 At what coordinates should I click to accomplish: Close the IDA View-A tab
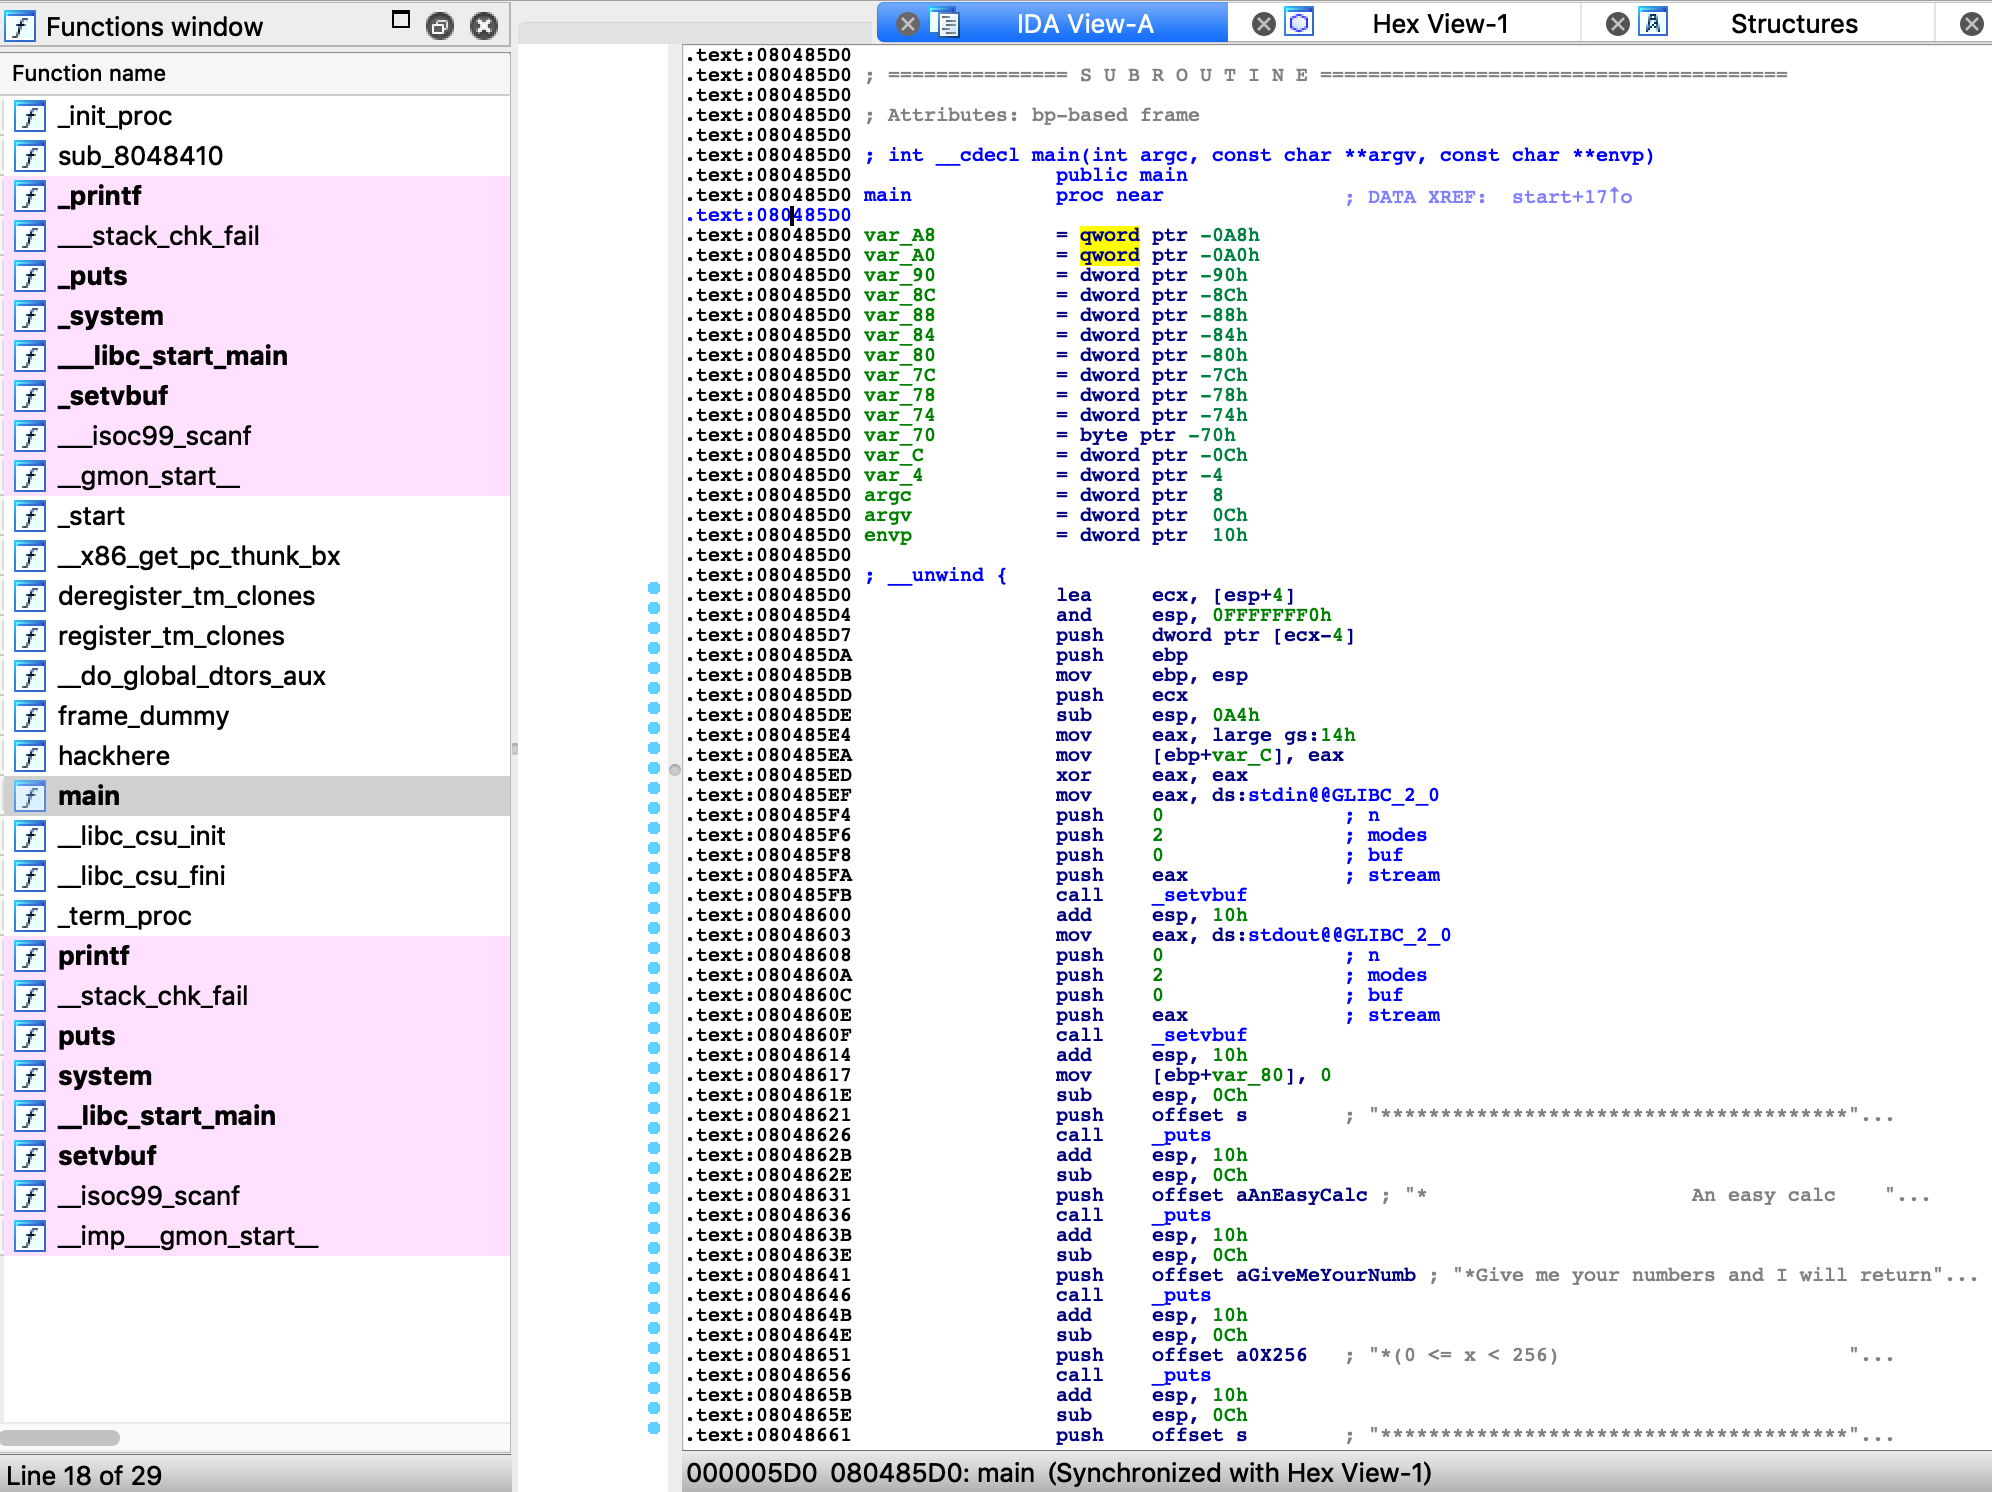pos(907,24)
